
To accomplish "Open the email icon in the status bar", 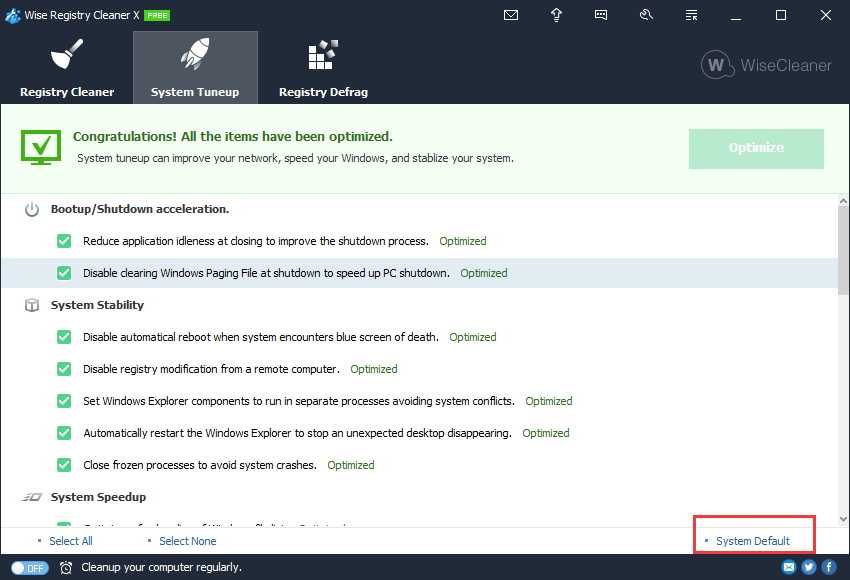I will tap(789, 567).
